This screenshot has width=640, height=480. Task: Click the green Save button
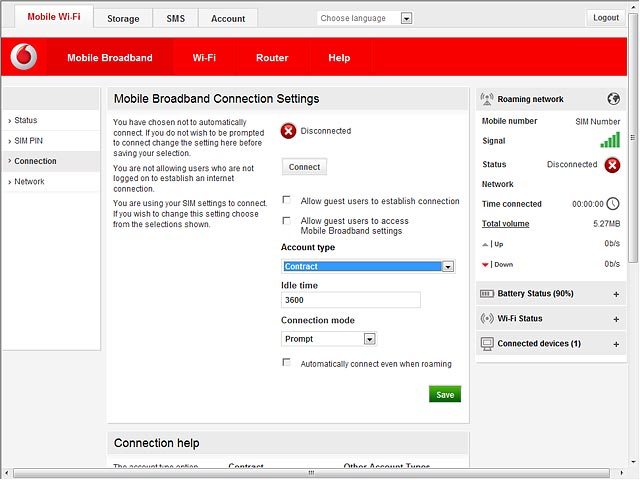[x=445, y=394]
